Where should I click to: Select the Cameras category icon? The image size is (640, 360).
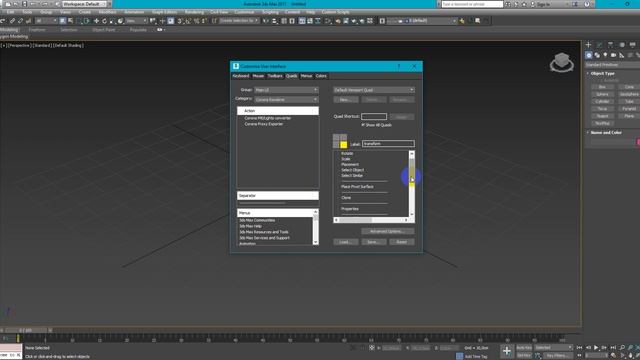tap(613, 55)
